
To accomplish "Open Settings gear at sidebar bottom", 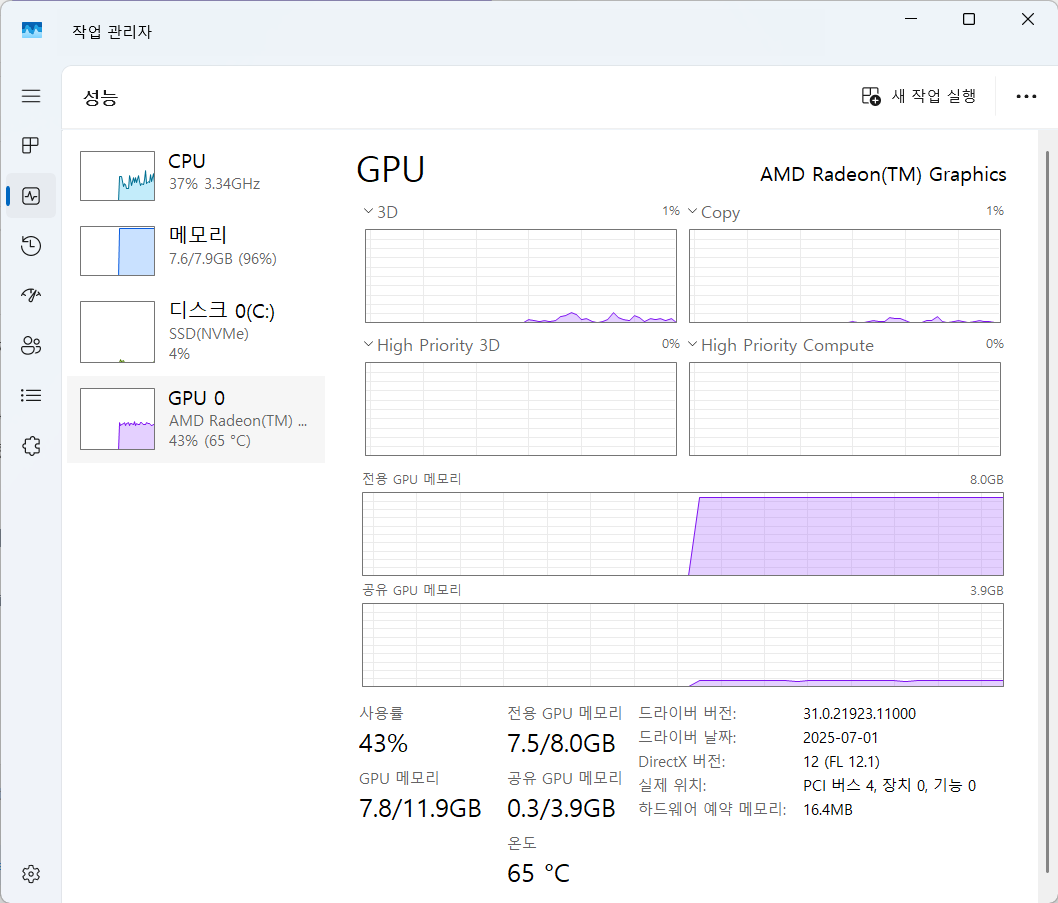I will coord(31,874).
